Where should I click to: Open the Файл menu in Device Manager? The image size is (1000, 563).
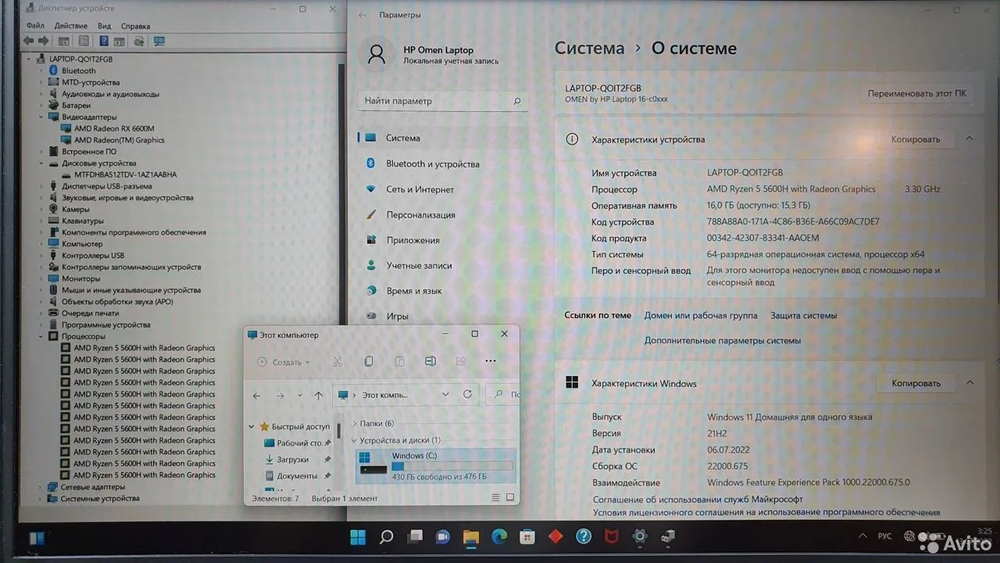pos(35,26)
